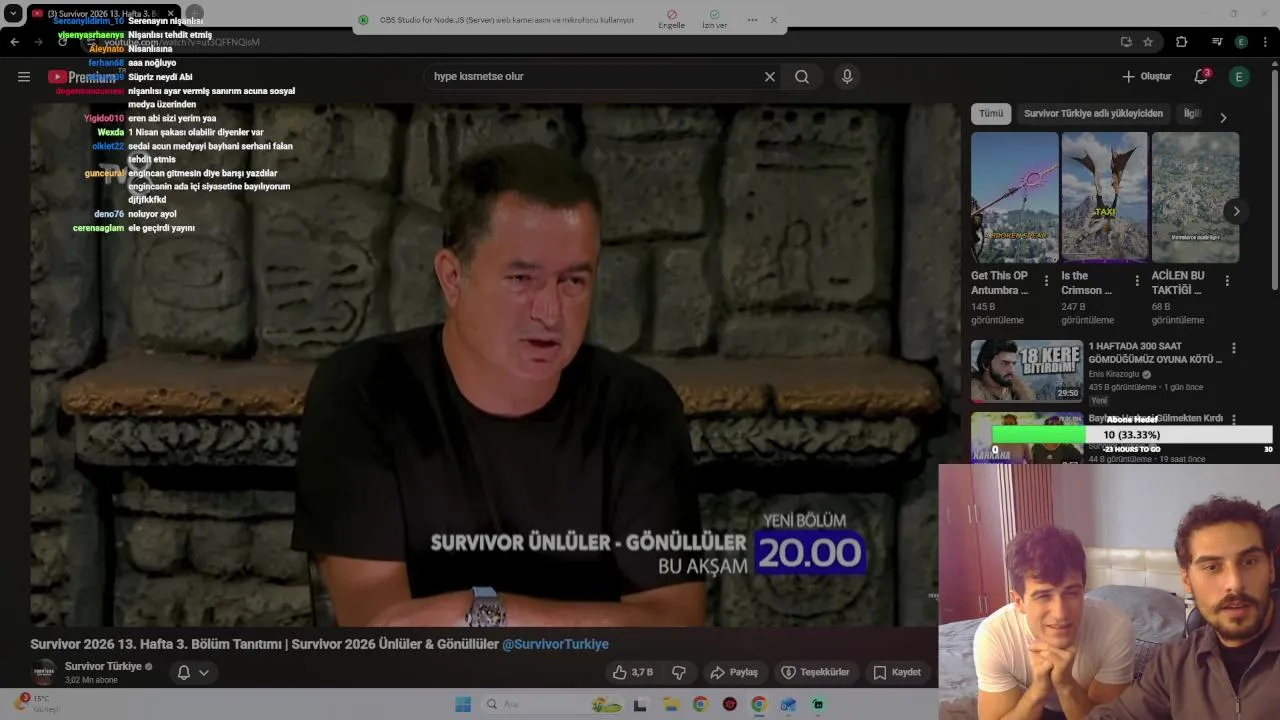Open more options for Is the Crimson video
The image size is (1280, 720).
(1136, 281)
